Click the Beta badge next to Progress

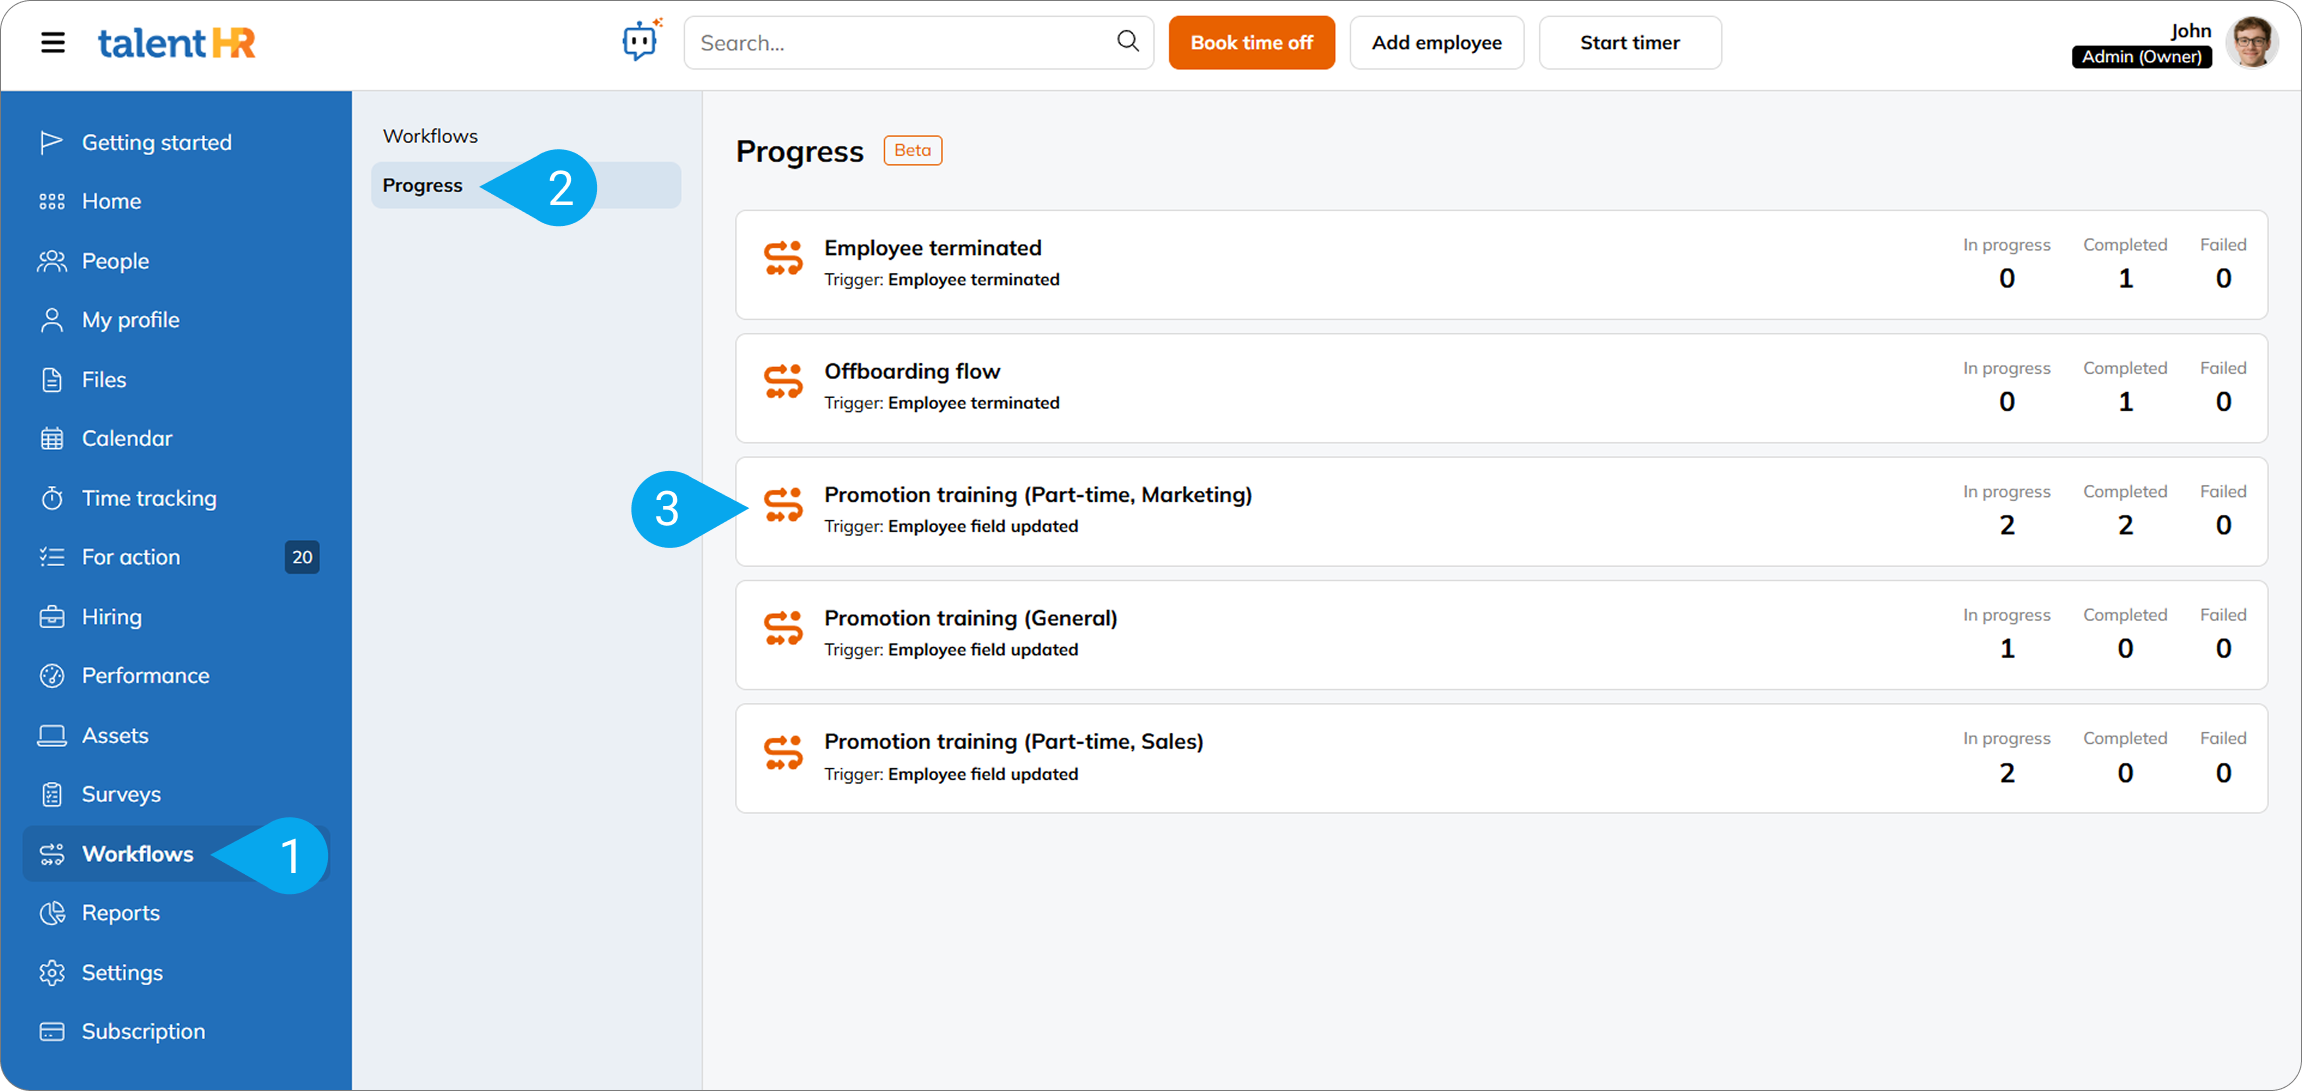(x=912, y=150)
